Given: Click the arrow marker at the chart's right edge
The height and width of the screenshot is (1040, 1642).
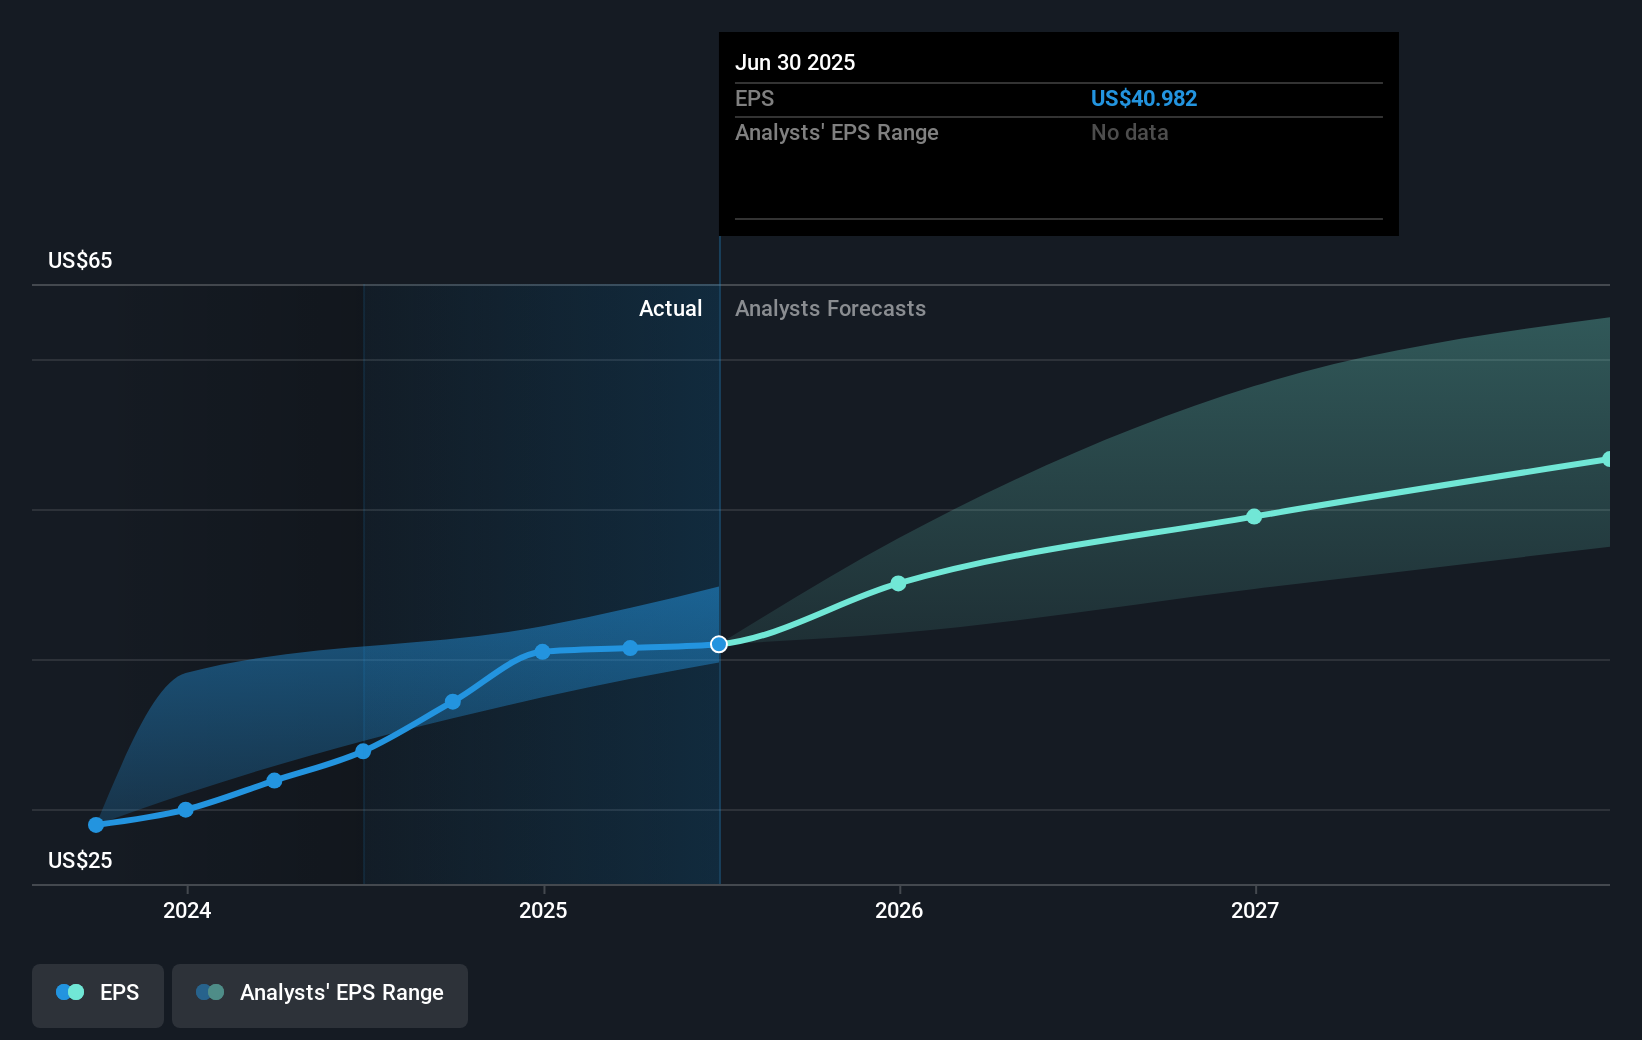Looking at the screenshot, I should (1607, 459).
